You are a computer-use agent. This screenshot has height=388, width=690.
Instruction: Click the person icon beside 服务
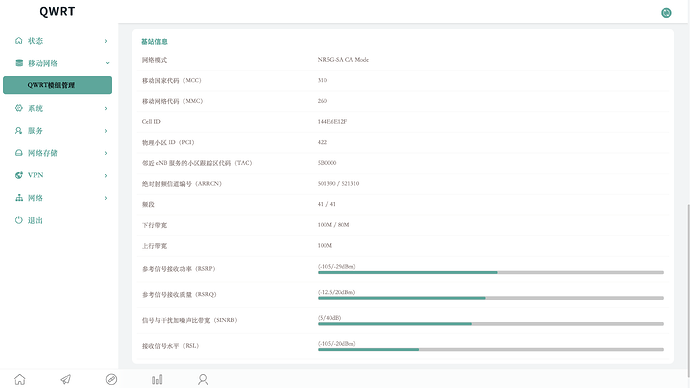pyautogui.click(x=18, y=131)
